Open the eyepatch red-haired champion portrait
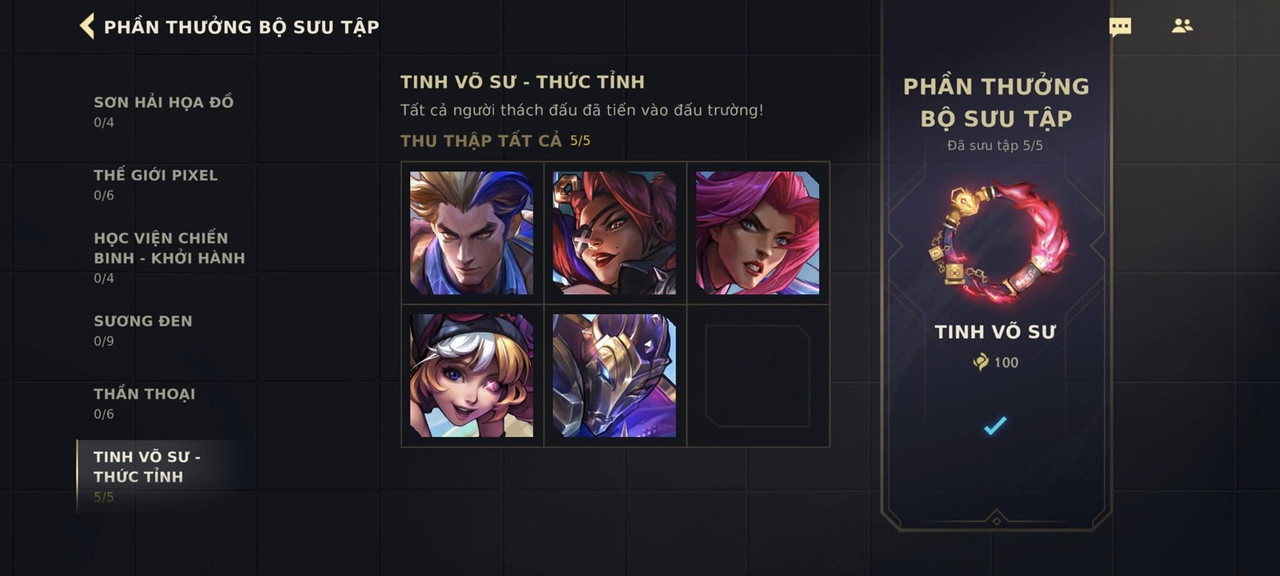The height and width of the screenshot is (576, 1280). pyautogui.click(x=615, y=233)
